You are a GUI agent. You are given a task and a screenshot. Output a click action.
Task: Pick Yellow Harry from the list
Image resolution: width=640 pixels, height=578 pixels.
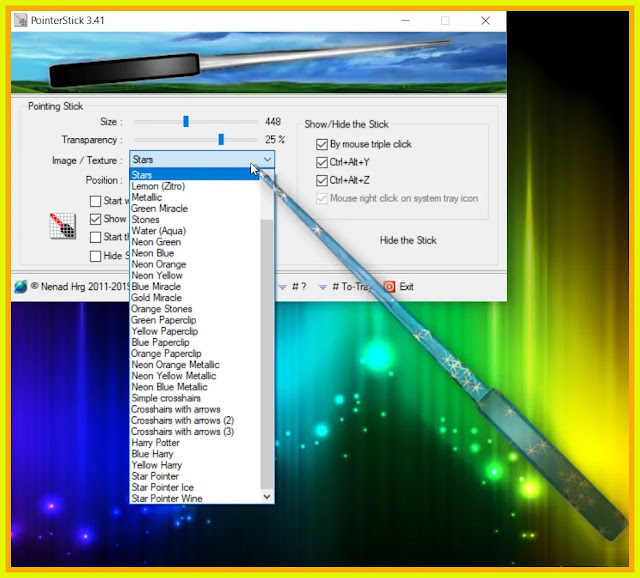195,465
